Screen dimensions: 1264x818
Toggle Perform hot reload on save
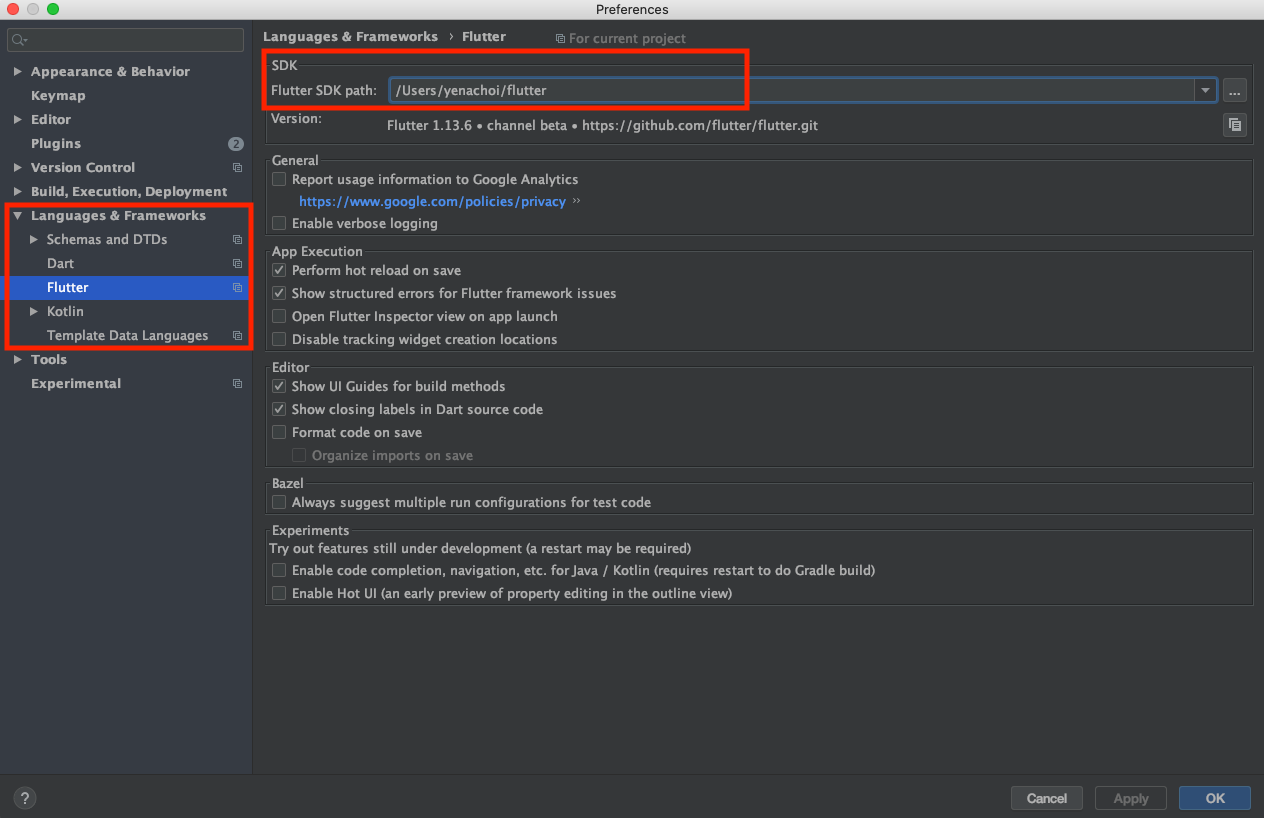(x=279, y=270)
